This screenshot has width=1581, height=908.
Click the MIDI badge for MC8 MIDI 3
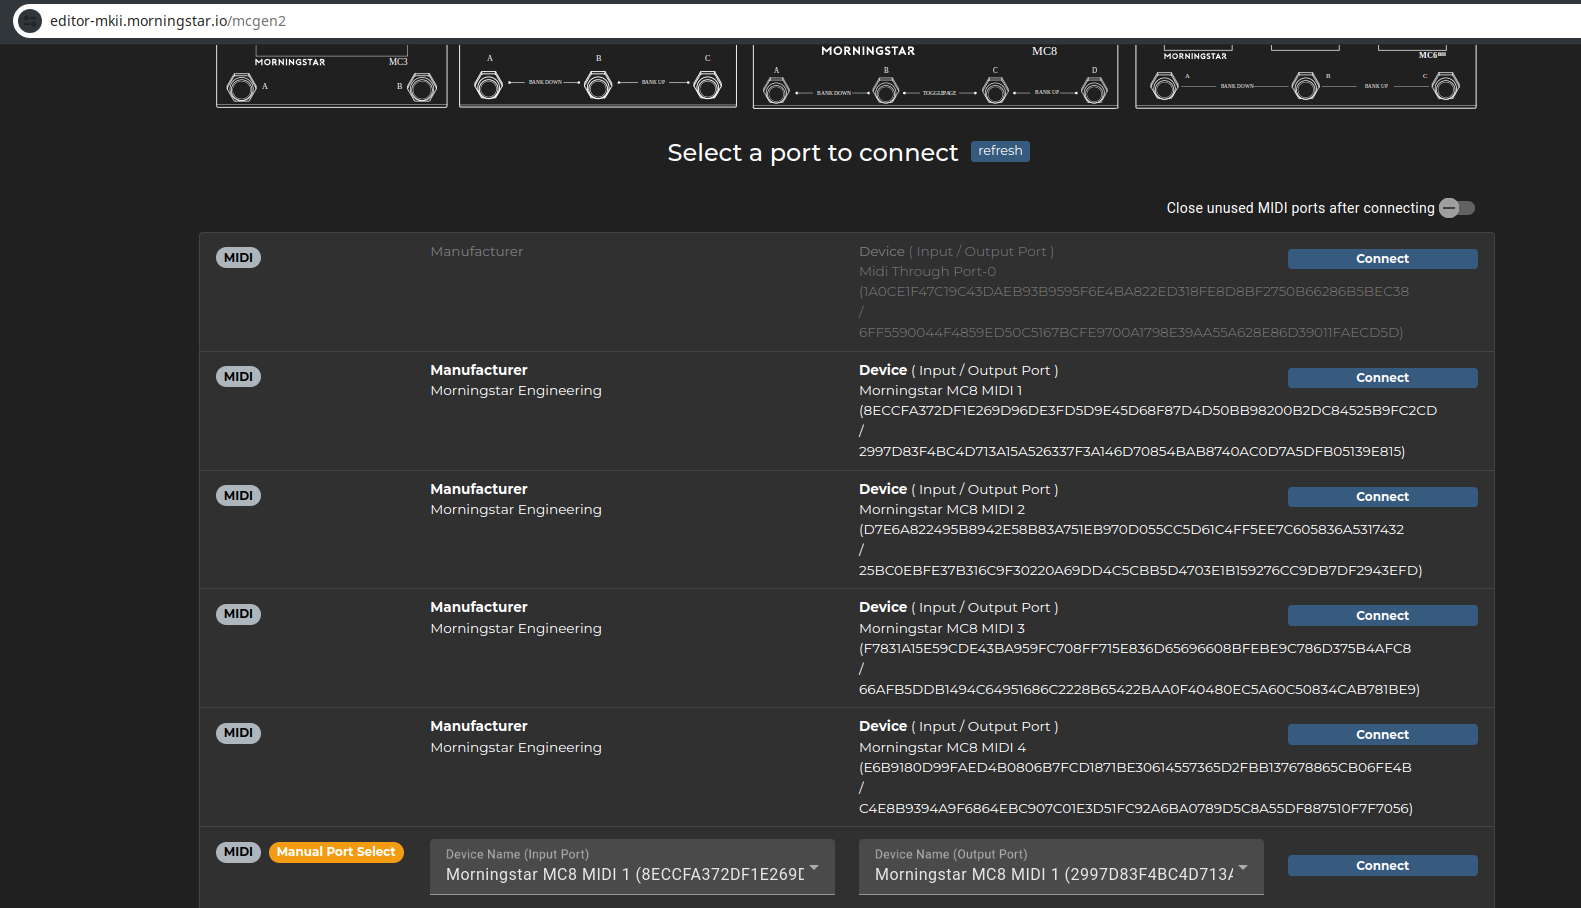pyautogui.click(x=238, y=614)
